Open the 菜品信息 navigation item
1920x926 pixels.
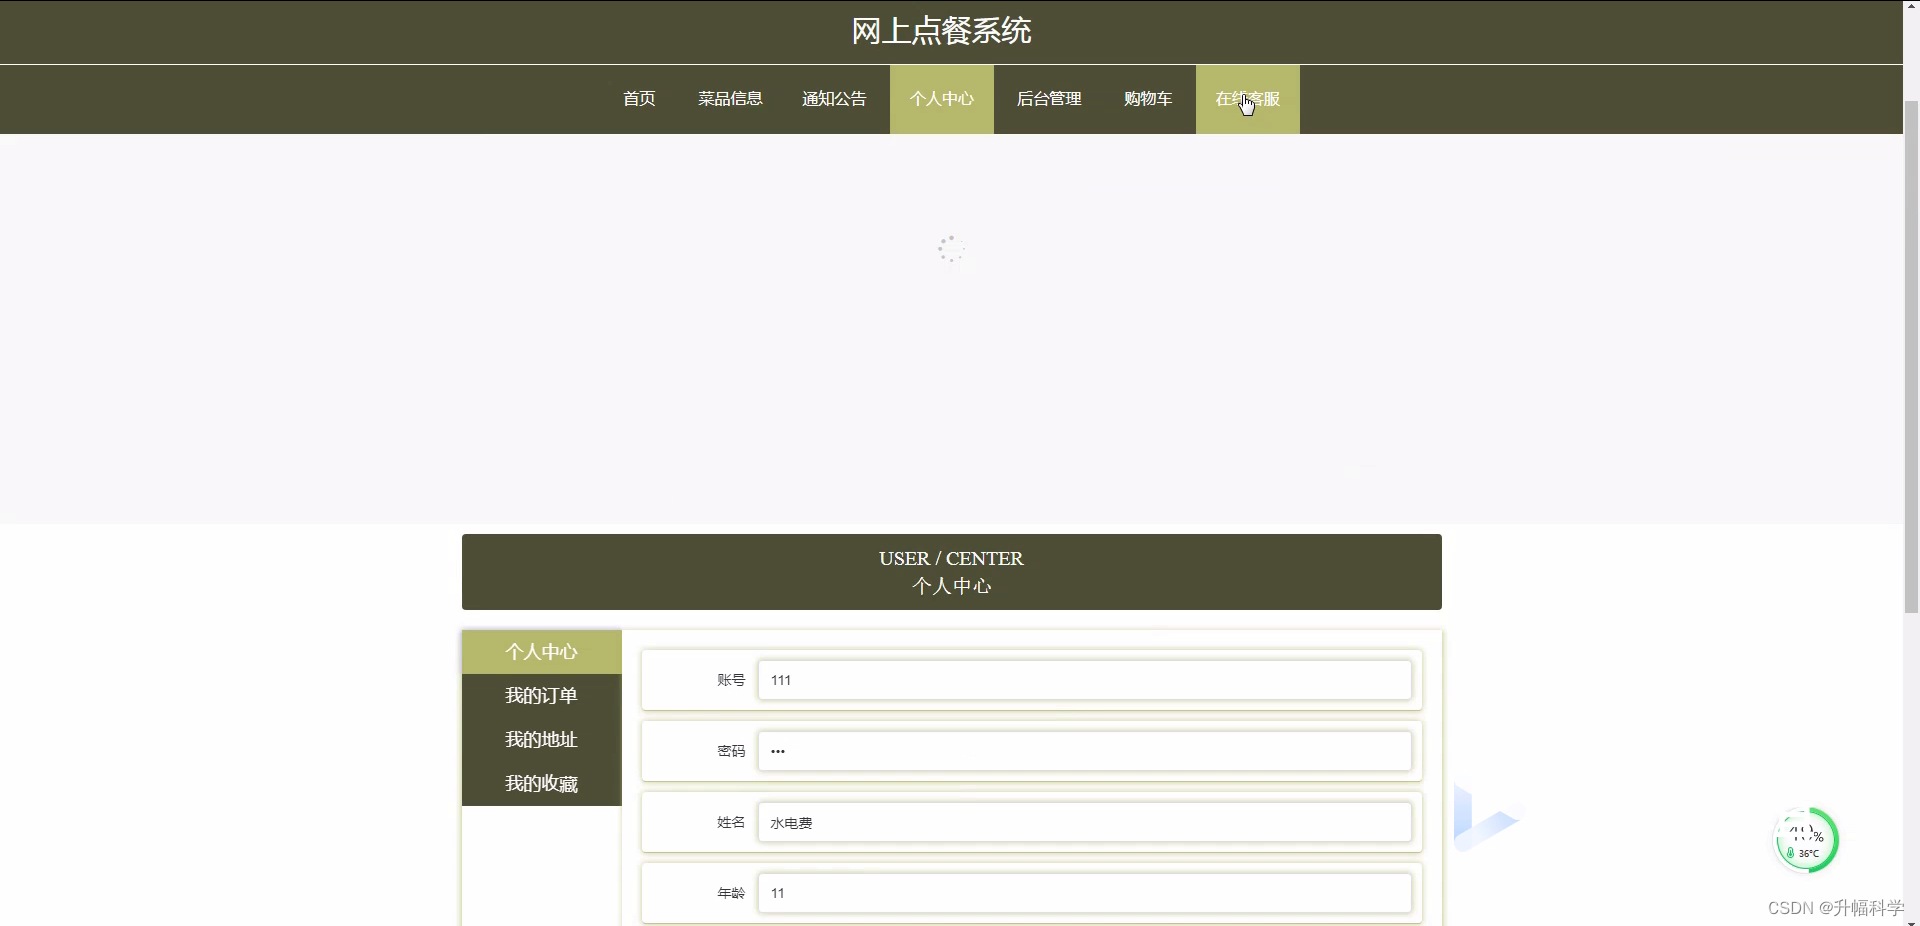click(x=729, y=99)
